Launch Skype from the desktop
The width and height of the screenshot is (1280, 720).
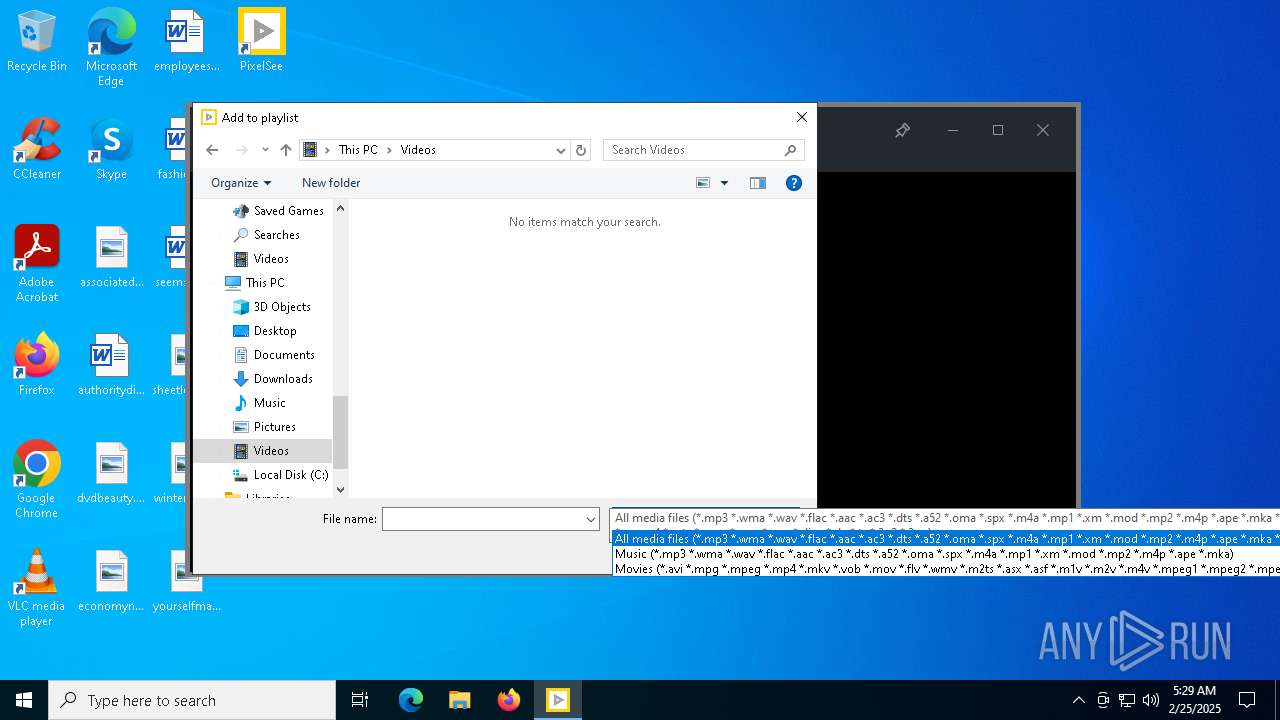point(111,150)
